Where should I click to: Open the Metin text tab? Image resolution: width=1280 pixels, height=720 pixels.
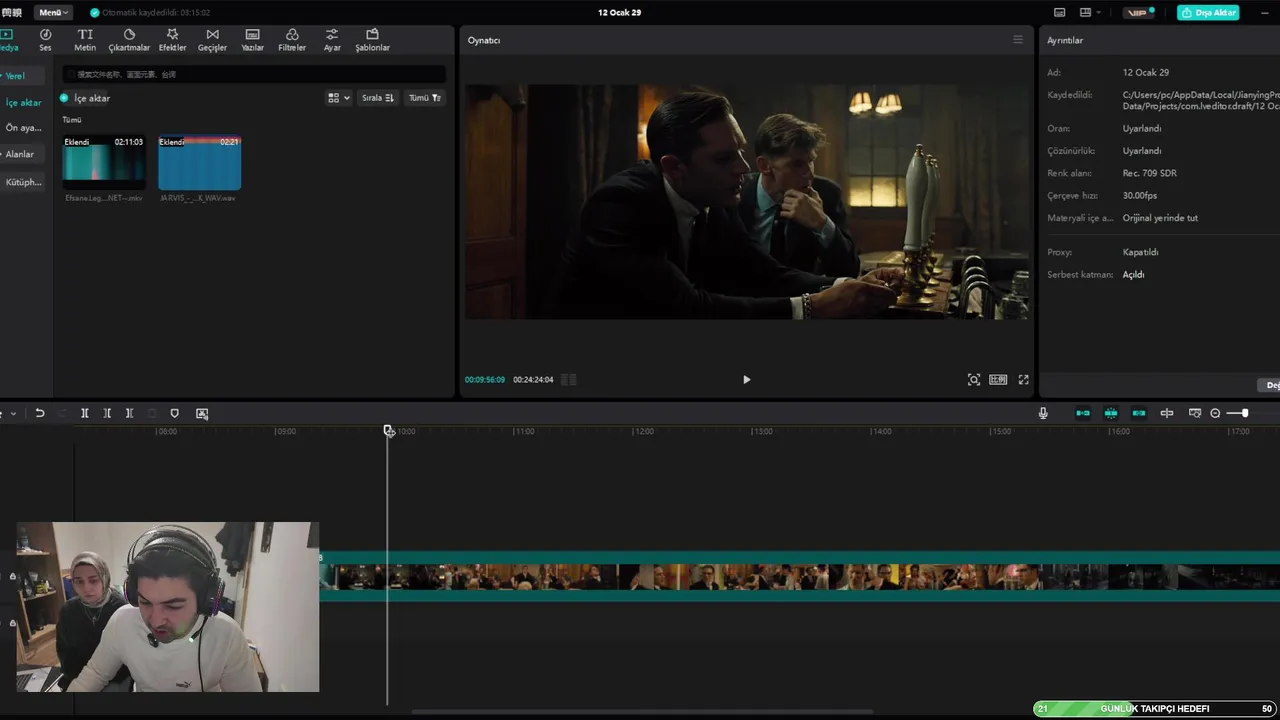tap(85, 40)
